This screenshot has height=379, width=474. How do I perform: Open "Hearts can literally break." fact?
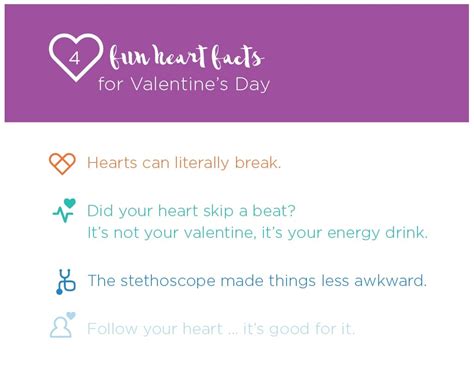(x=184, y=163)
